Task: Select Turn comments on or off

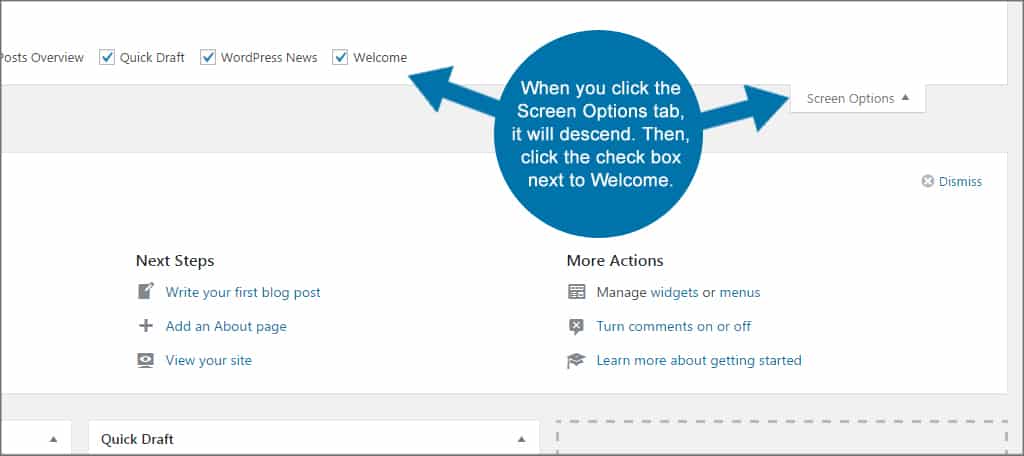Action: tap(673, 326)
